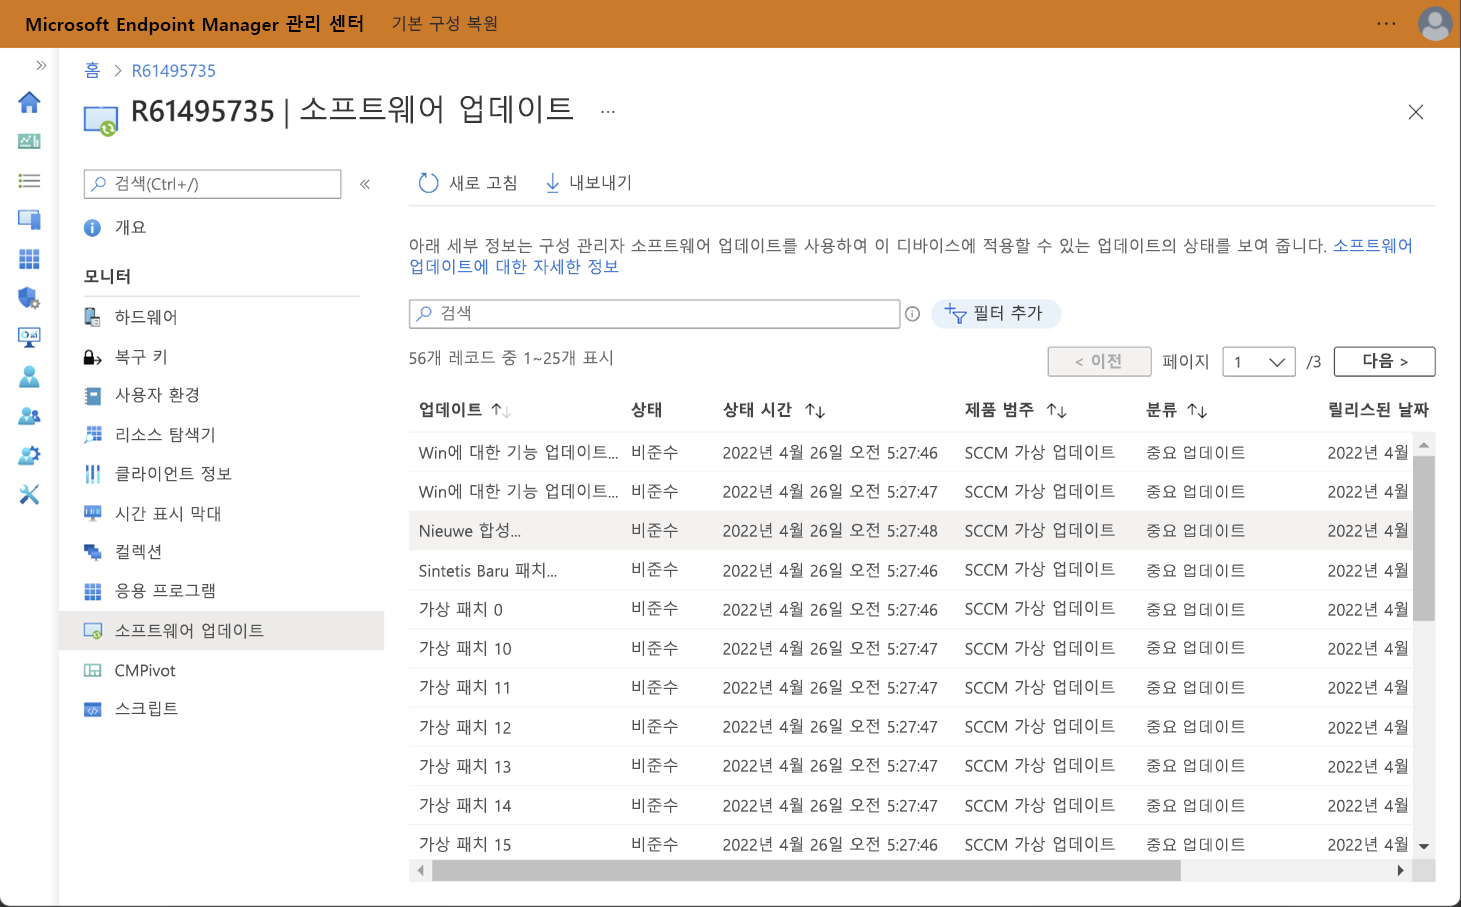Open the page number dropdown
This screenshot has height=907, width=1461.
(1259, 362)
